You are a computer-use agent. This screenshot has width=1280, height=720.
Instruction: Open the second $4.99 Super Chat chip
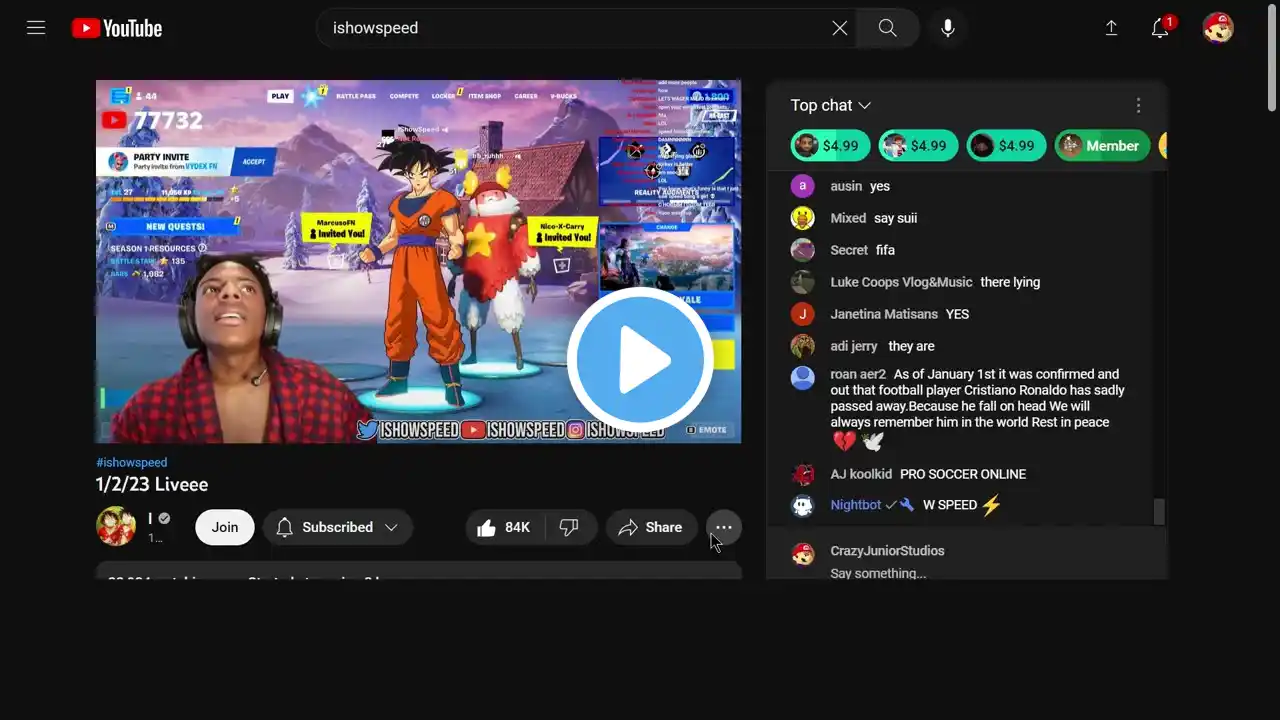(918, 146)
